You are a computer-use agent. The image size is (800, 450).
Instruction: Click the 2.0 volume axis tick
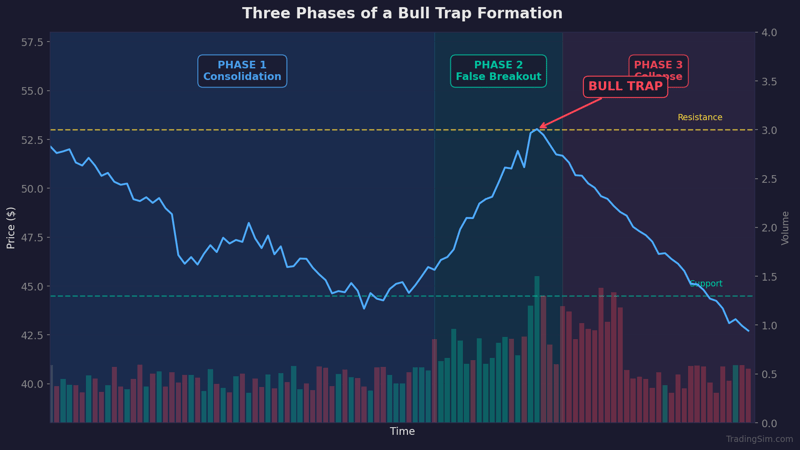pos(771,228)
